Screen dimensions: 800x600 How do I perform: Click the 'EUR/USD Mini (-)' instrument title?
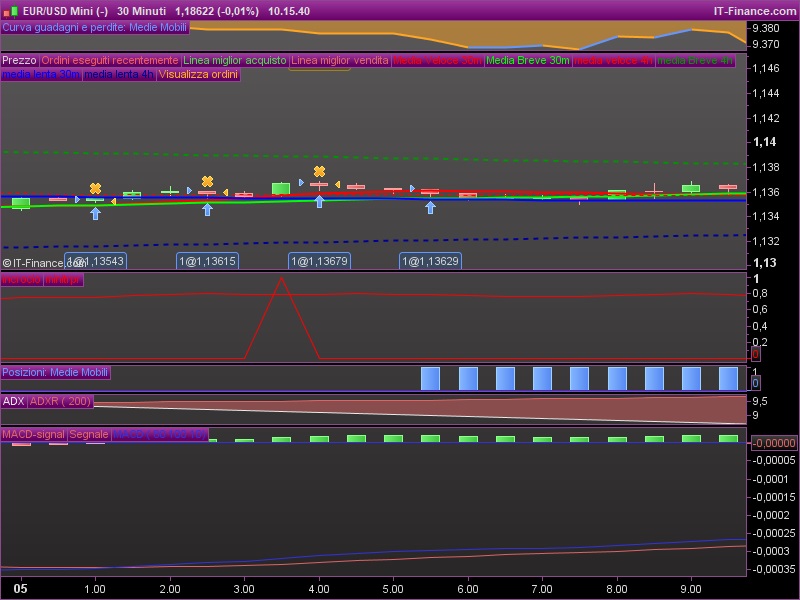click(x=65, y=11)
